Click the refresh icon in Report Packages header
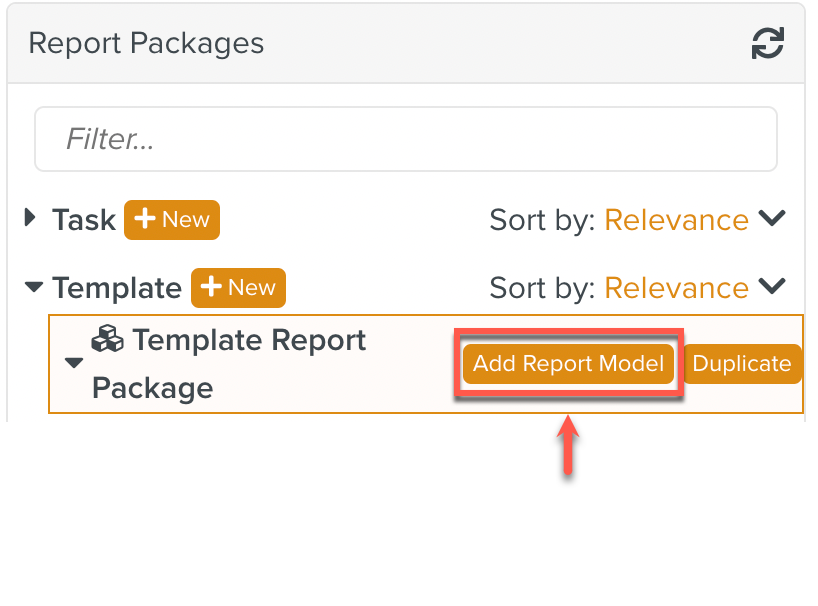This screenshot has width=818, height=606. point(767,44)
